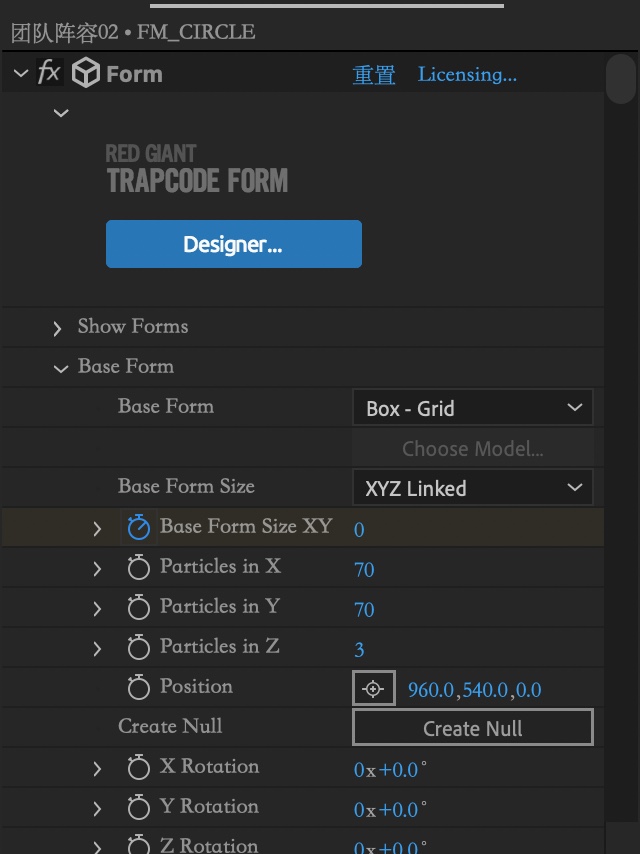Click the Licensing link
The image size is (640, 854).
pyautogui.click(x=467, y=75)
